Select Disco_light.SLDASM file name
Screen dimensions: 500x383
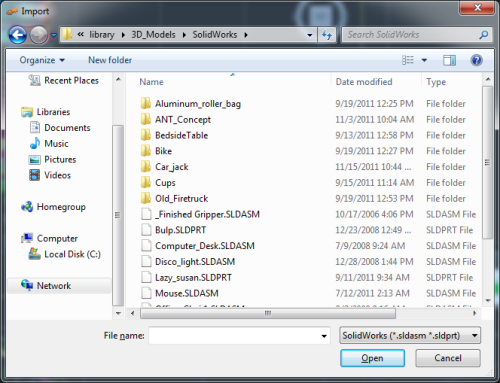click(195, 262)
